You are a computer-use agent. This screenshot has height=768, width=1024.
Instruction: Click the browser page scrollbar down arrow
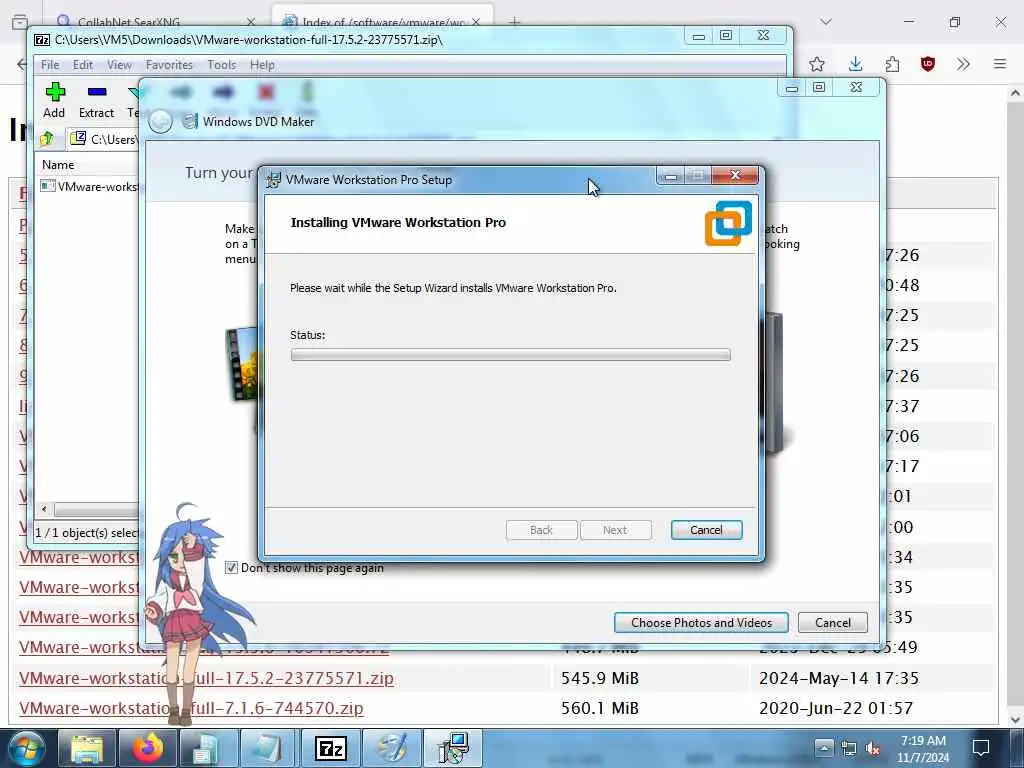(1014, 719)
